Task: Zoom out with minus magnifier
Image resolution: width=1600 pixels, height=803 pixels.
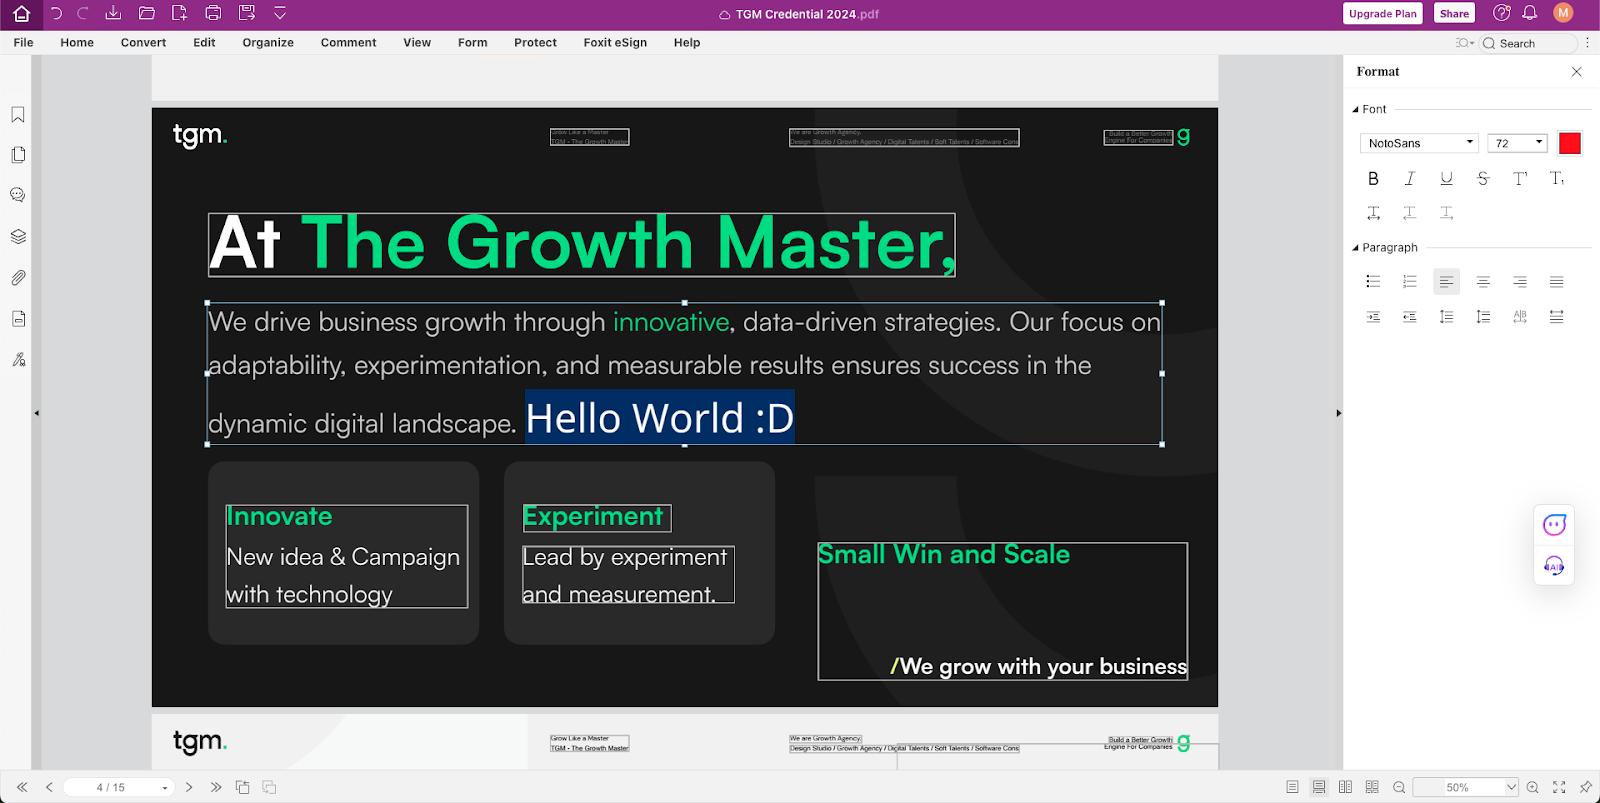Action: point(1399,788)
